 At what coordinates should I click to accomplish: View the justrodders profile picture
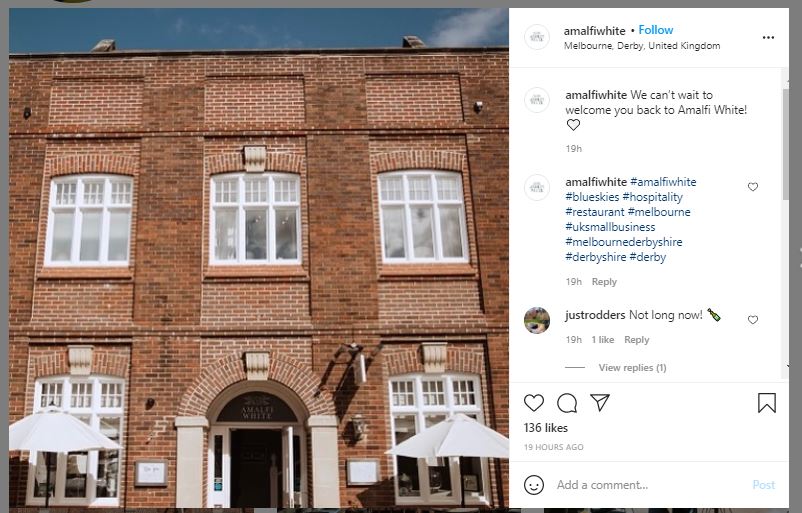point(537,320)
